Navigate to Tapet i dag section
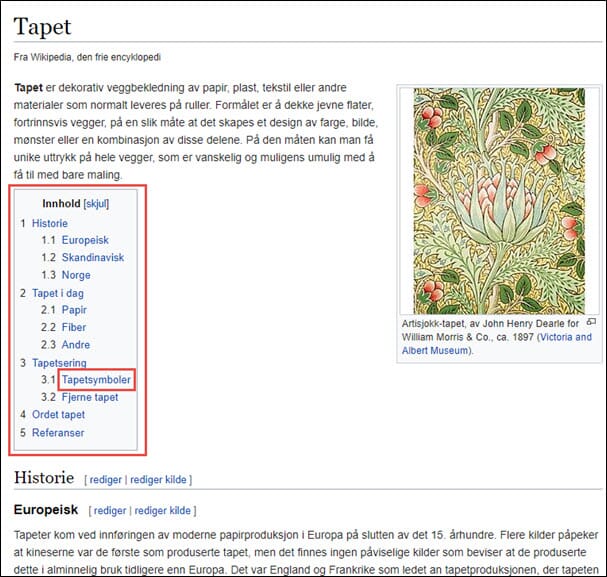 coord(60,293)
